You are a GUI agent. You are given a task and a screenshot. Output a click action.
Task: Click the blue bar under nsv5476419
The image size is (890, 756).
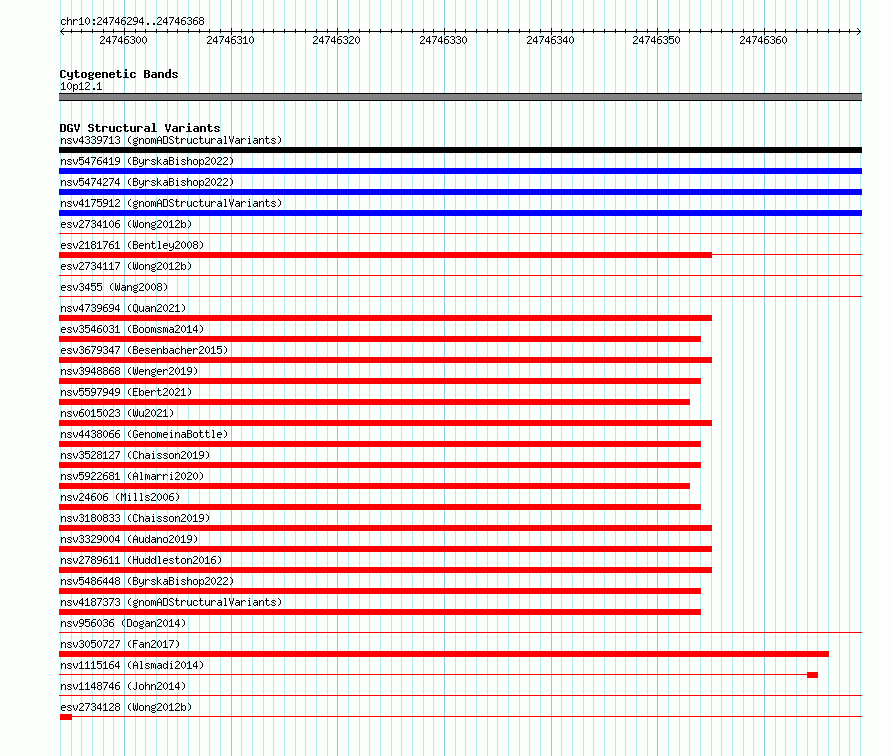(460, 171)
